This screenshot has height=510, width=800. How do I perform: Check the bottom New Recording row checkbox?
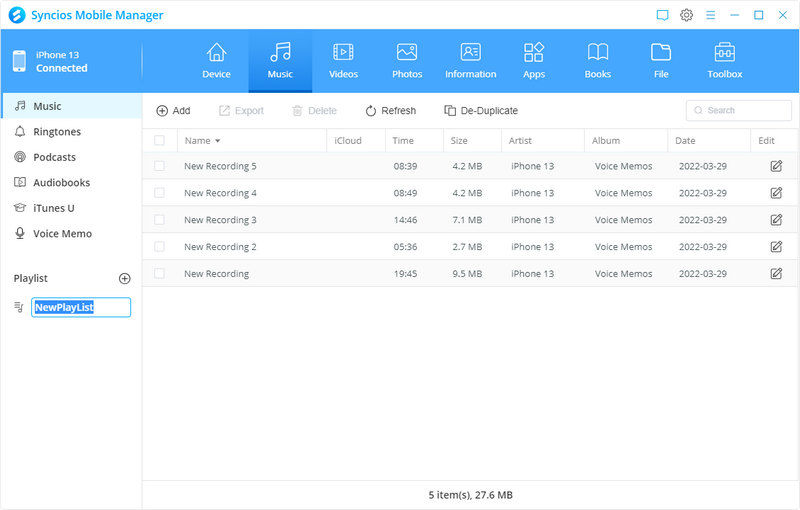[x=159, y=274]
